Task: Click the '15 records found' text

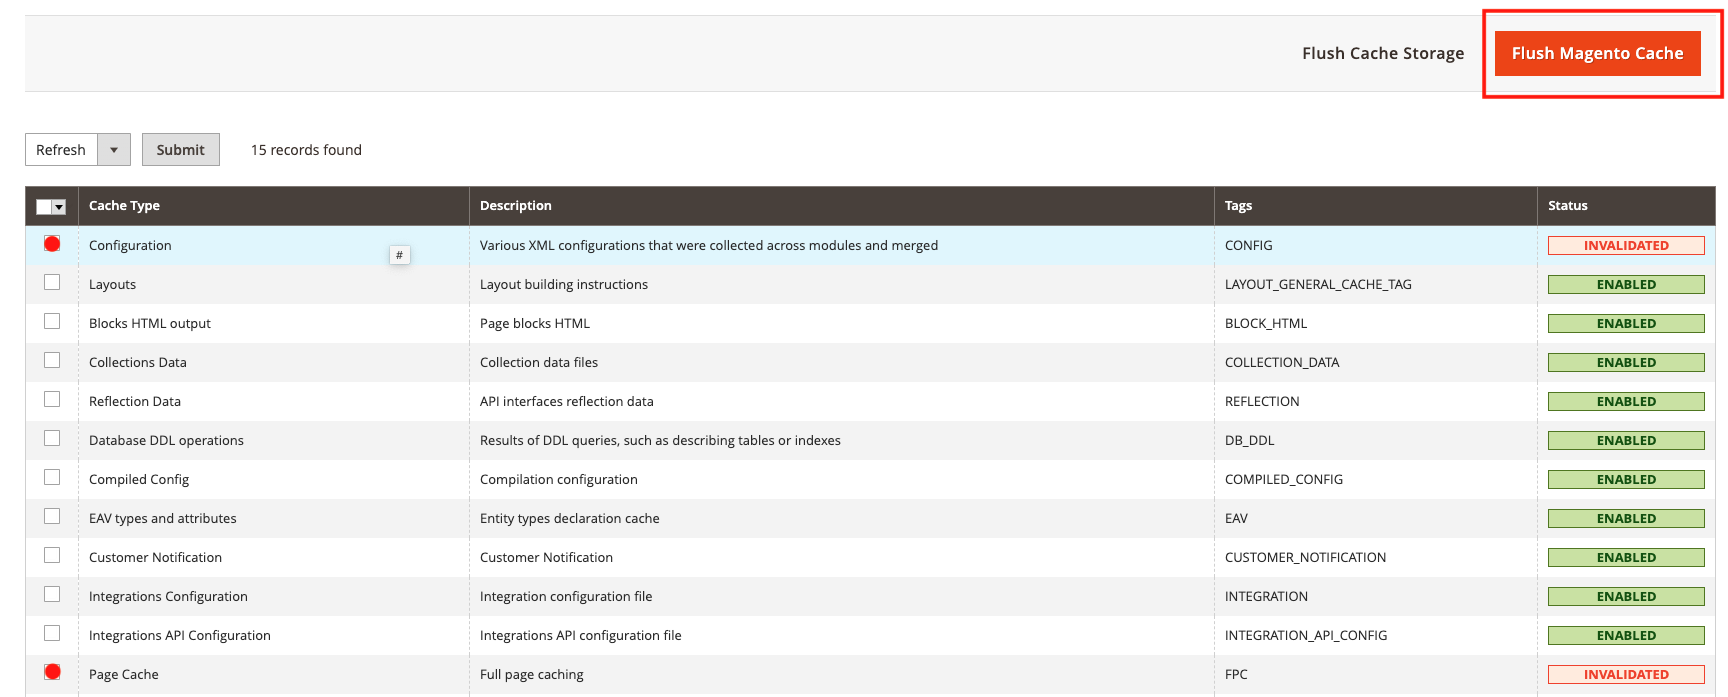Action: point(306,150)
